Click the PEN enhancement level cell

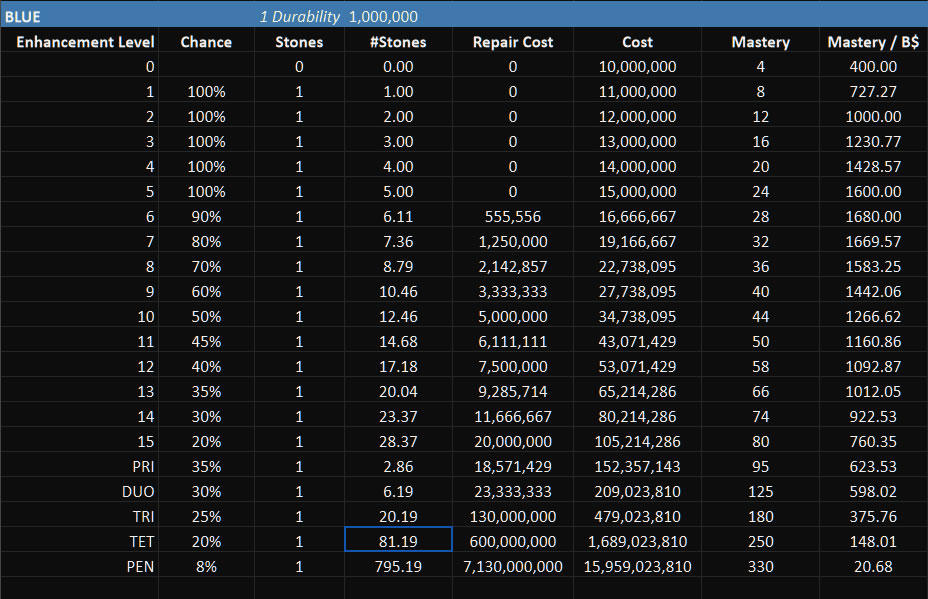pyautogui.click(x=142, y=566)
